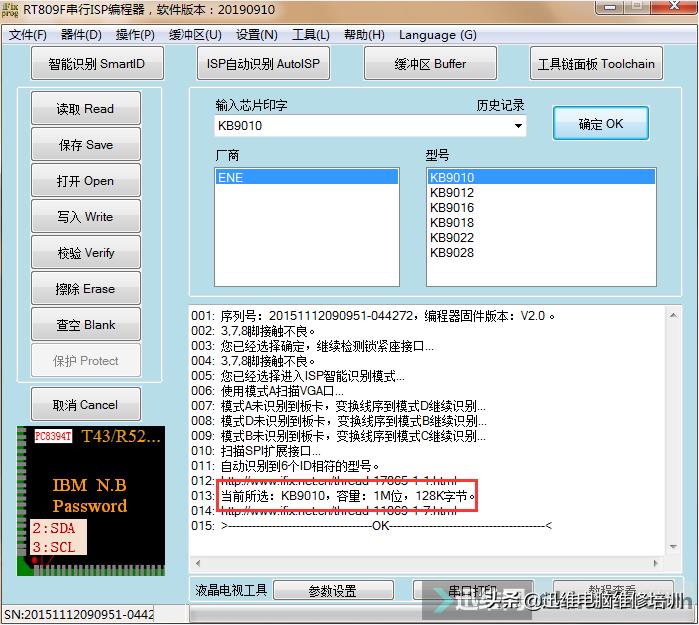
Task: Open the 帮助(H) menu
Action: 364,35
